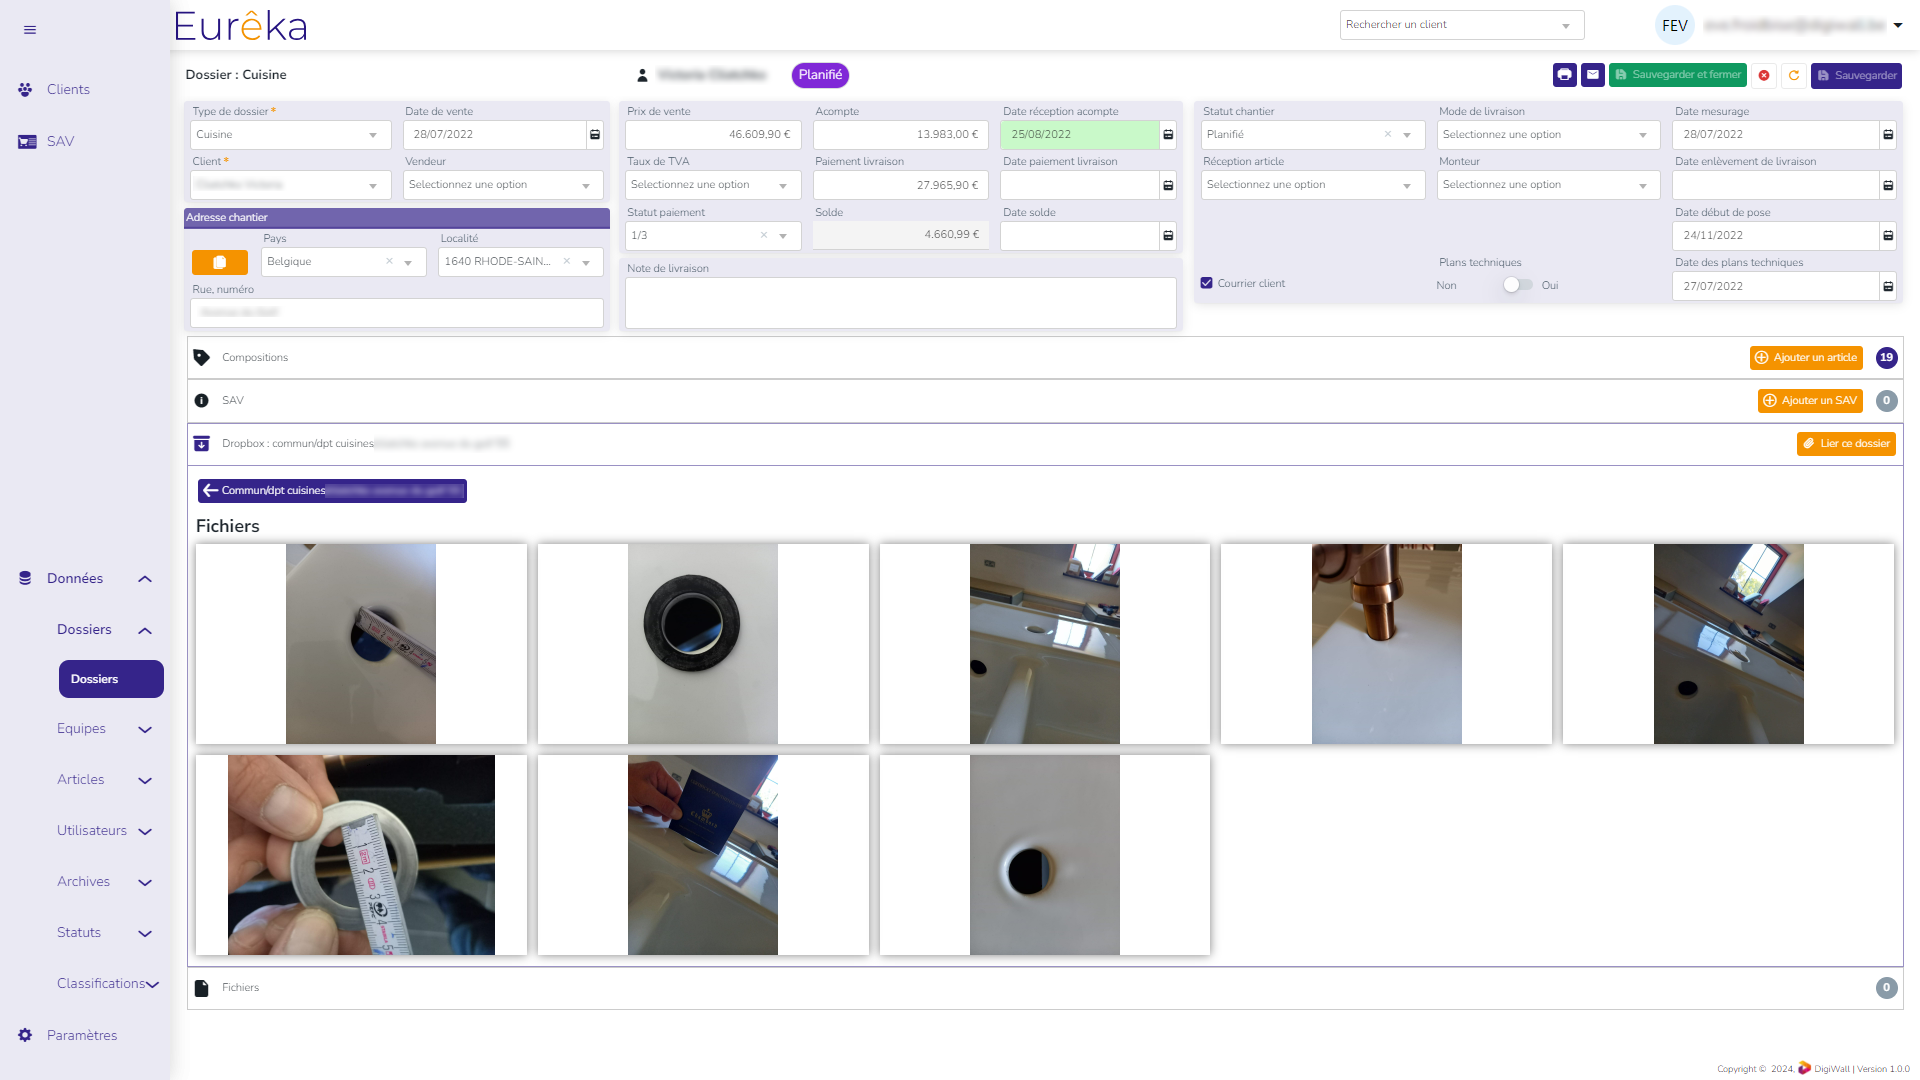Click Ajouter un article button
1920x1080 pixels.
[1806, 358]
